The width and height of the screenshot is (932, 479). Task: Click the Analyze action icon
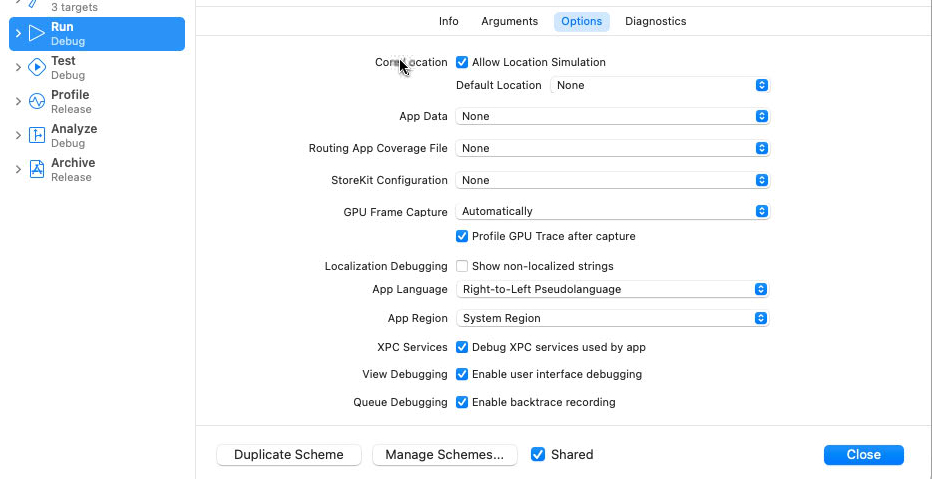coord(37,136)
